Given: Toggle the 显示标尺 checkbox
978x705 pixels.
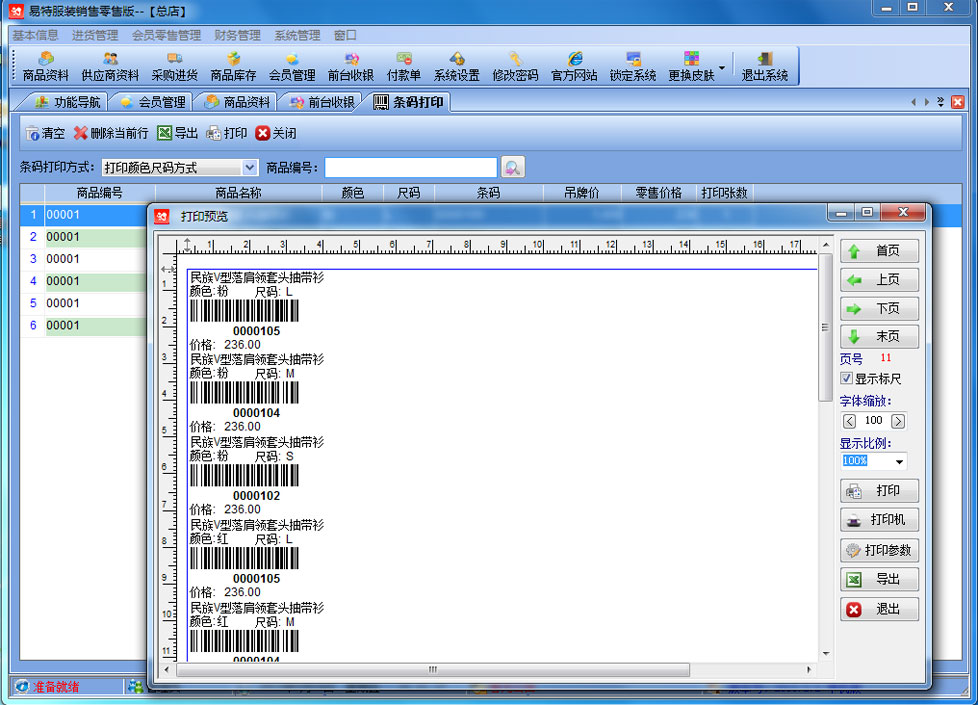Looking at the screenshot, I should pyautogui.click(x=847, y=379).
